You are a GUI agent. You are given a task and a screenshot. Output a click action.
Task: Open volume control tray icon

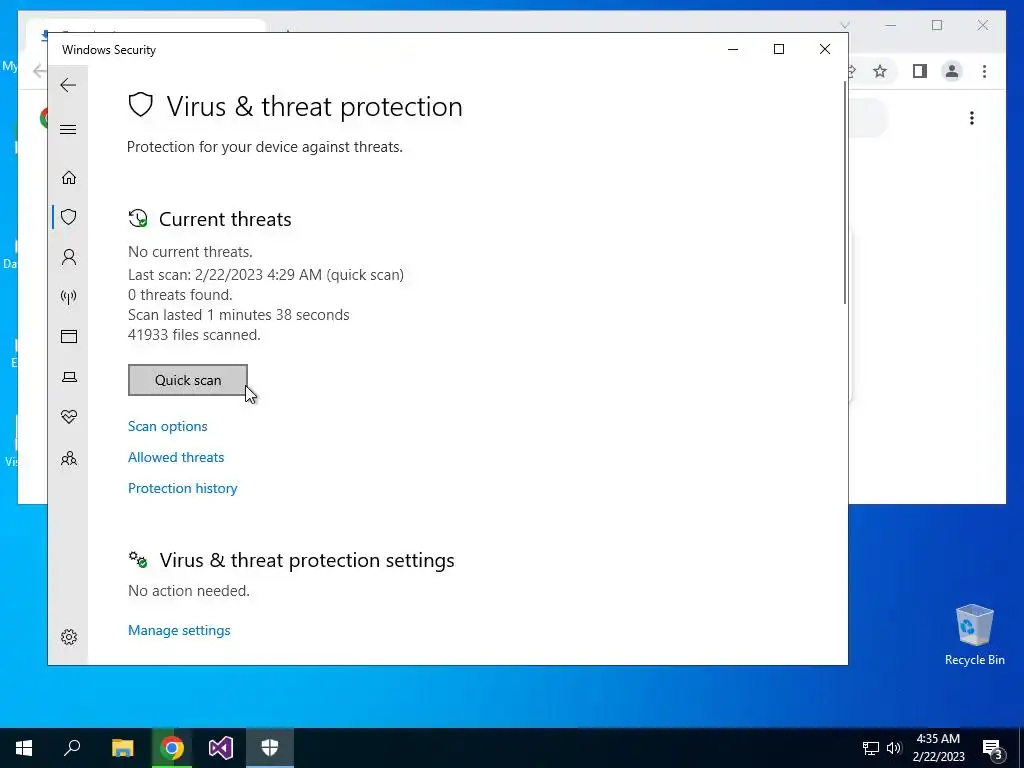(894, 748)
